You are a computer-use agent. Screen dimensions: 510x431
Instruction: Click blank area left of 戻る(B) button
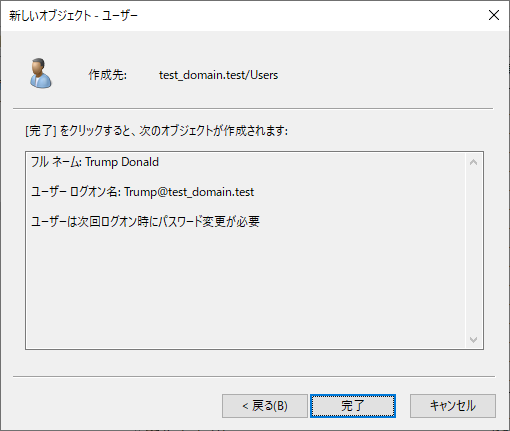click(117, 406)
